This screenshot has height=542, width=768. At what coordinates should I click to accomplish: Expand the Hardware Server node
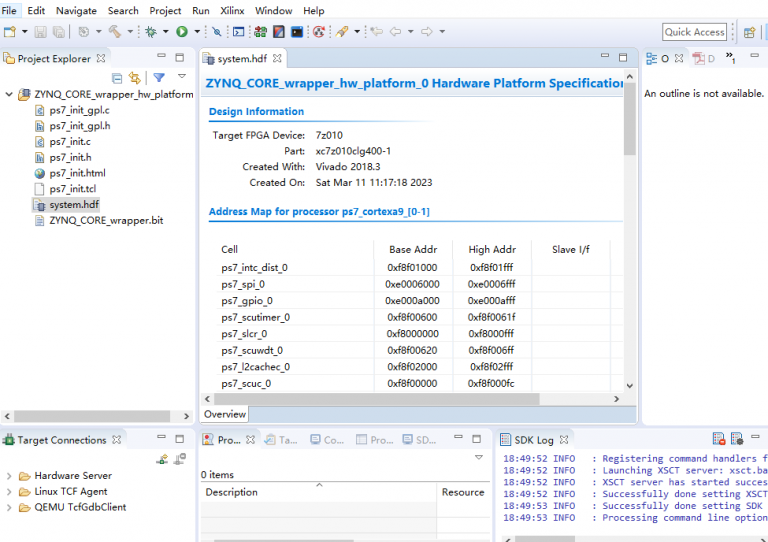(9, 476)
